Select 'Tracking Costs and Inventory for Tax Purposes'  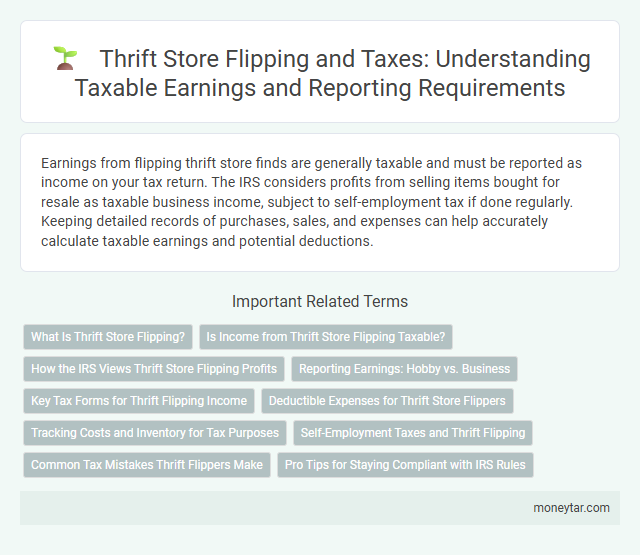pyautogui.click(x=155, y=433)
